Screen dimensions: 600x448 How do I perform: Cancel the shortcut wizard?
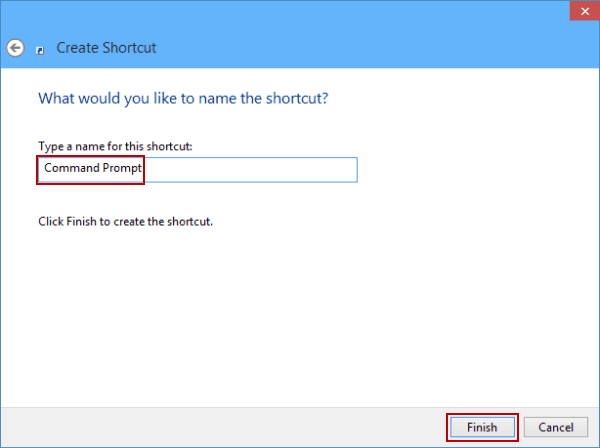pos(556,427)
